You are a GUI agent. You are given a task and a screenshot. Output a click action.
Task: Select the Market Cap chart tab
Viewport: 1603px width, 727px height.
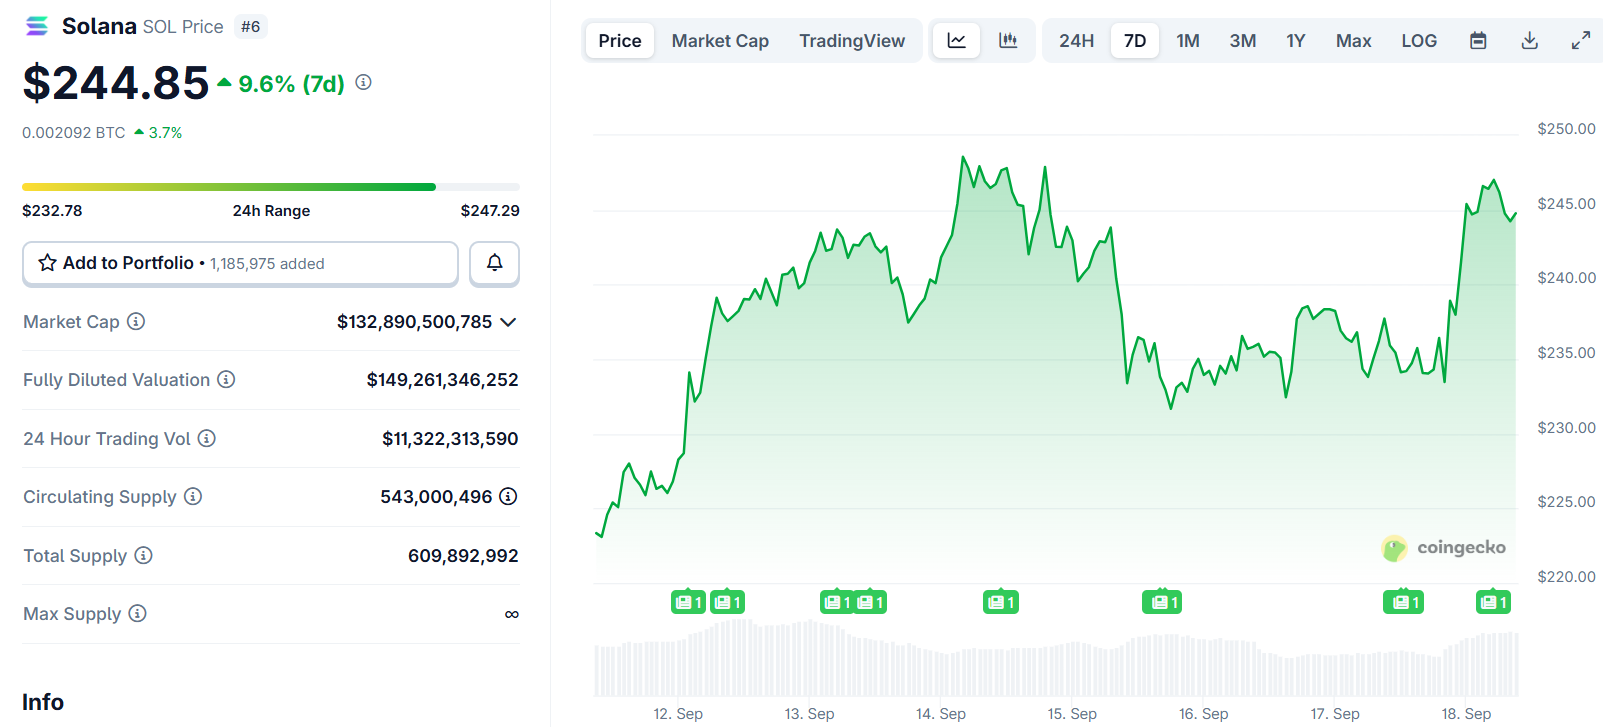point(720,41)
